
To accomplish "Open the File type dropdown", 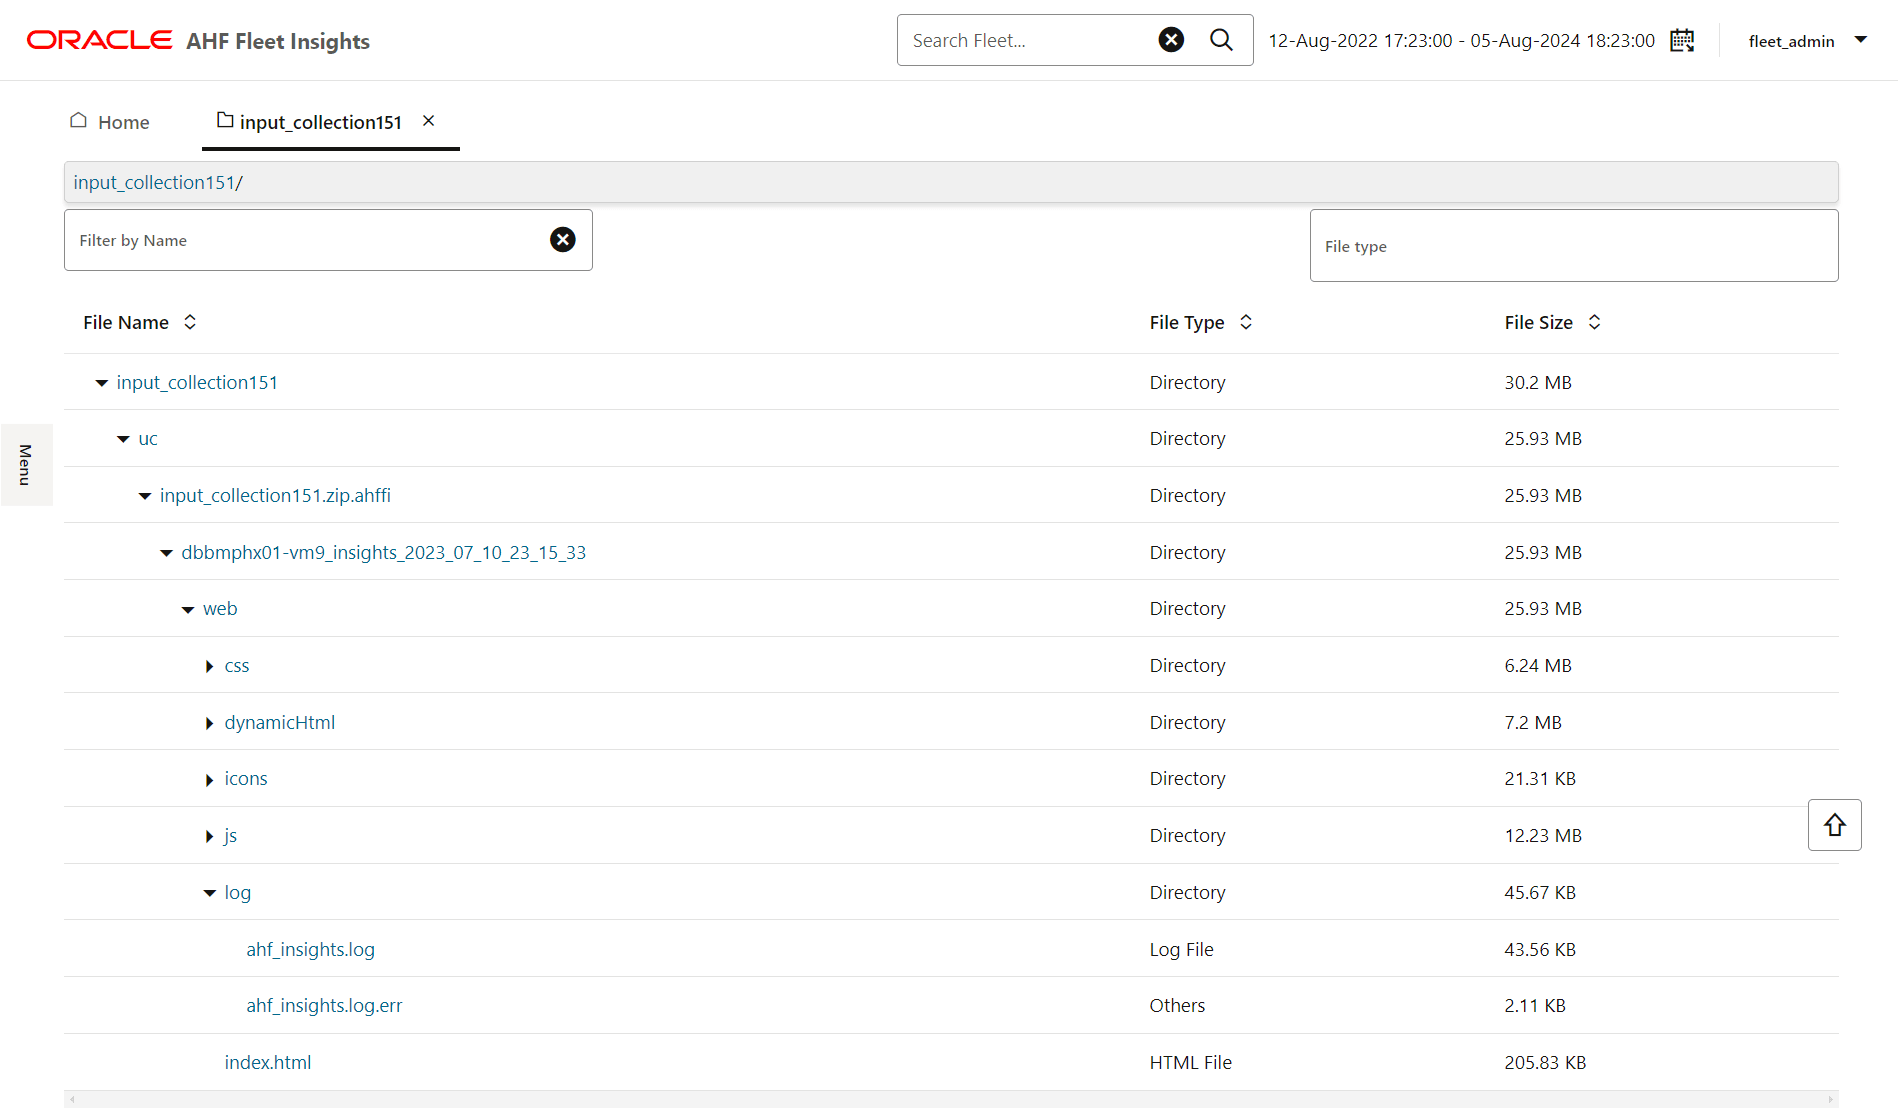I will coord(1574,246).
